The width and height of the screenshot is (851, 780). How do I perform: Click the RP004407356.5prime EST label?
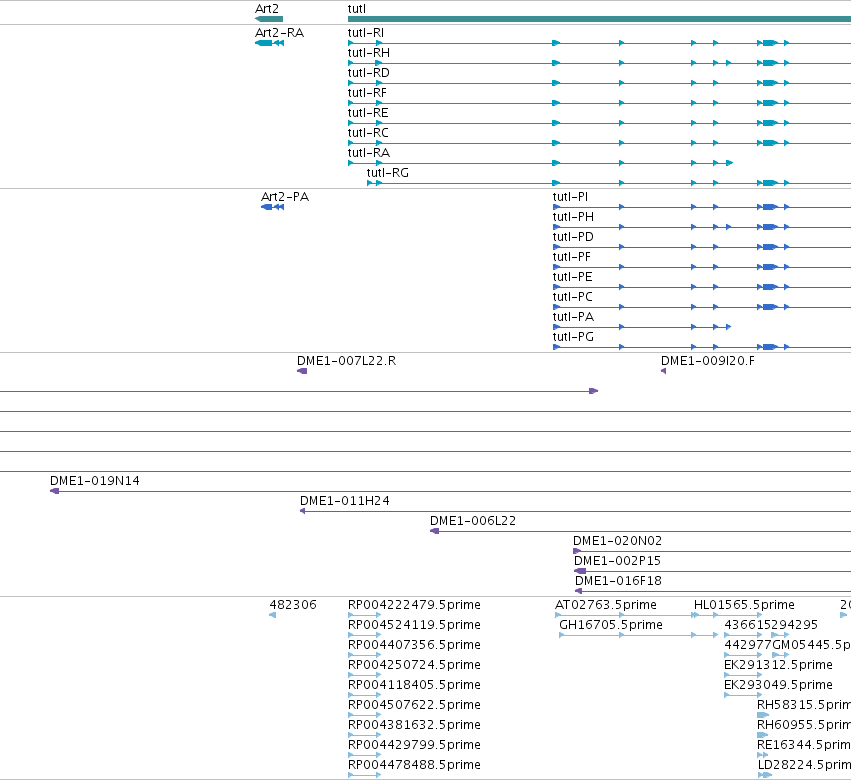coord(414,645)
